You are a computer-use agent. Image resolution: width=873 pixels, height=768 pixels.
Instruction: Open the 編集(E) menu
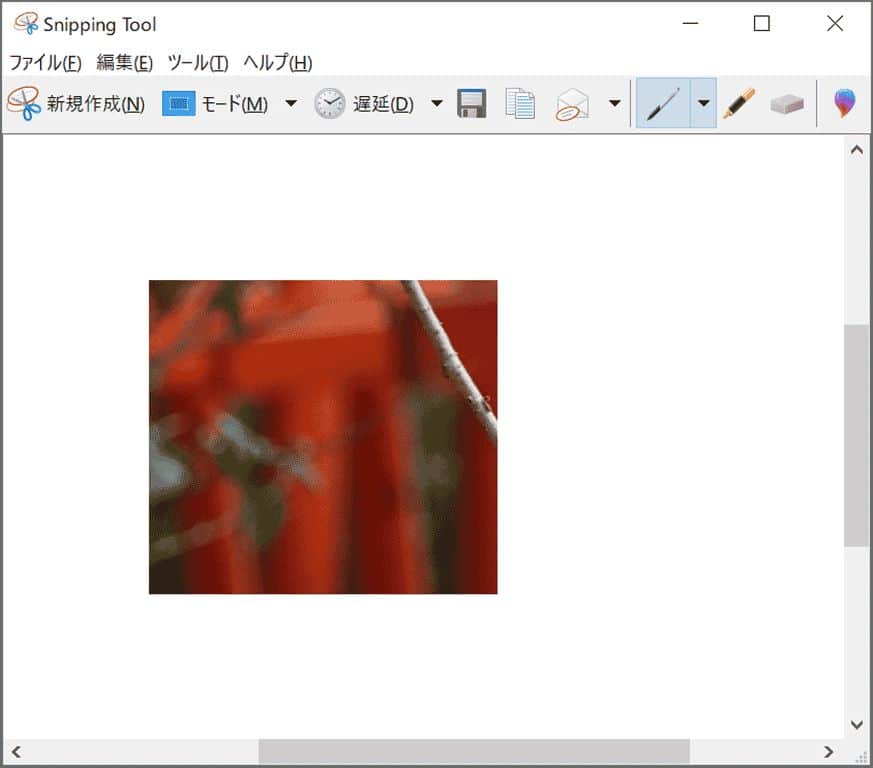tap(125, 62)
